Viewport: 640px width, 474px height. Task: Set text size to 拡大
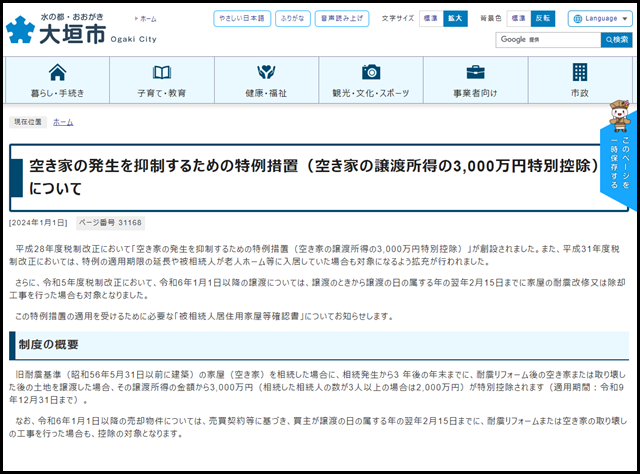(x=455, y=18)
